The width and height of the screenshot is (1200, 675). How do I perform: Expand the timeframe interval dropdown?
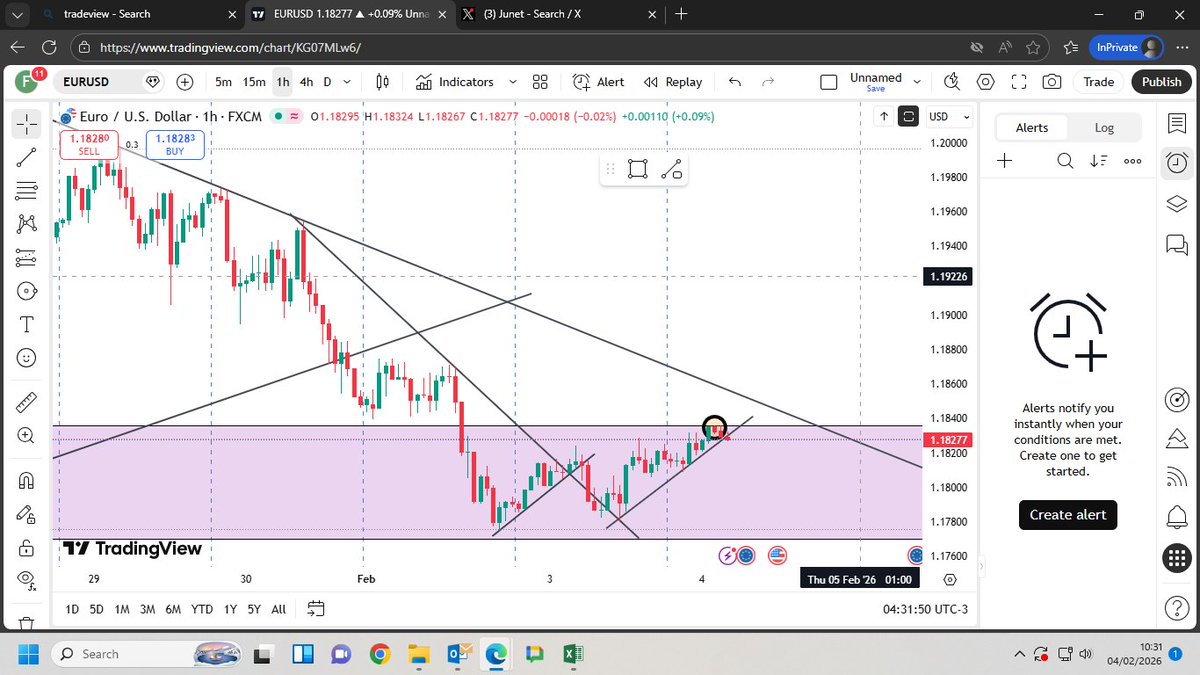pyautogui.click(x=347, y=82)
